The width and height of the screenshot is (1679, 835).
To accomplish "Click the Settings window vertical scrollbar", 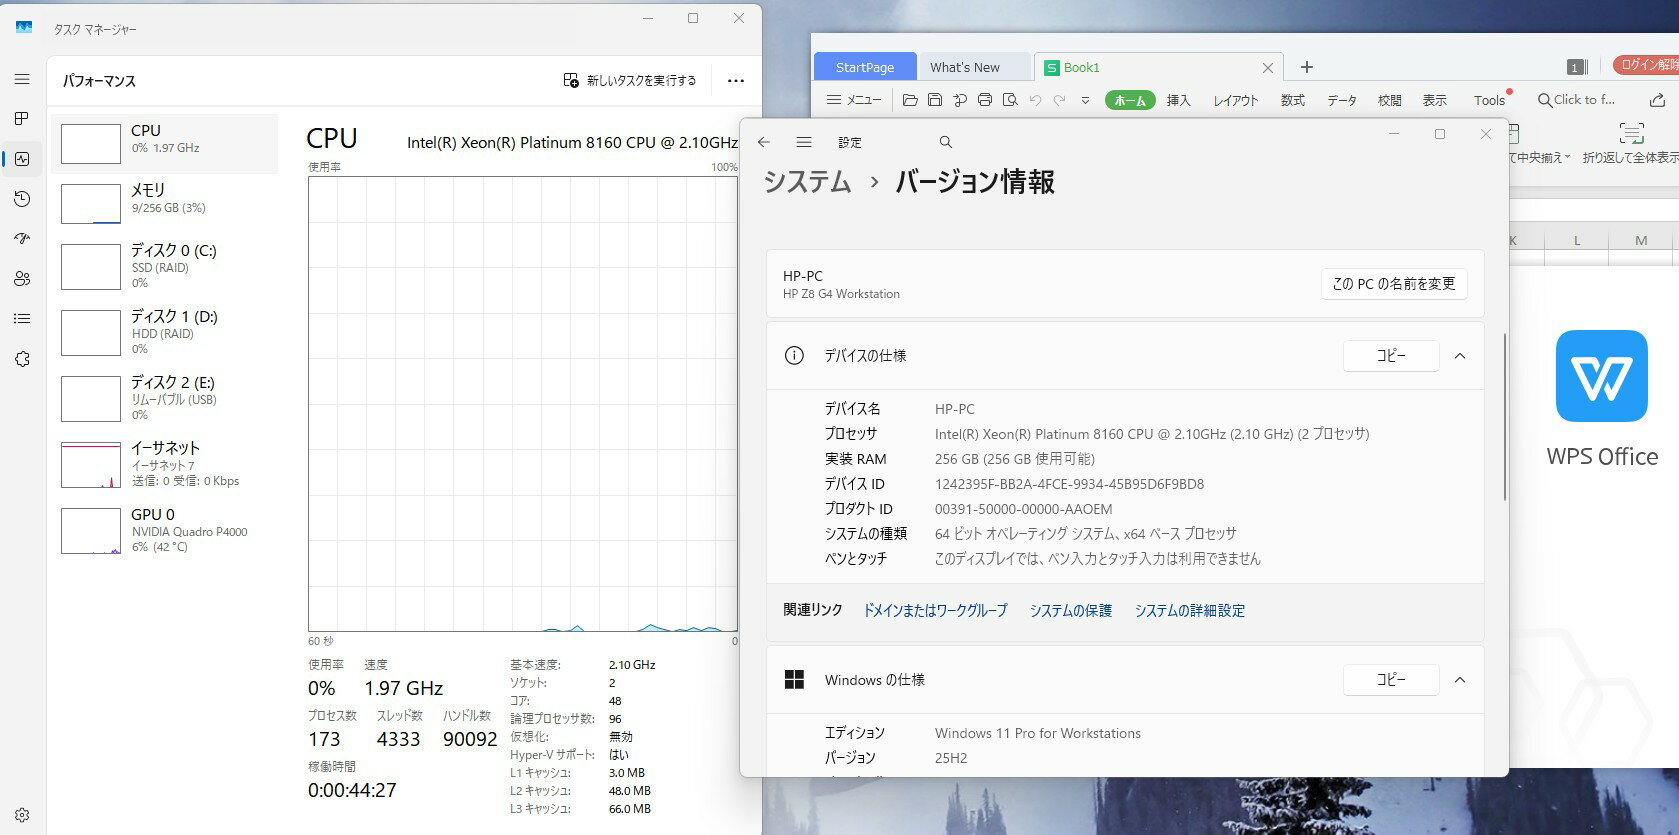I will (x=1504, y=420).
